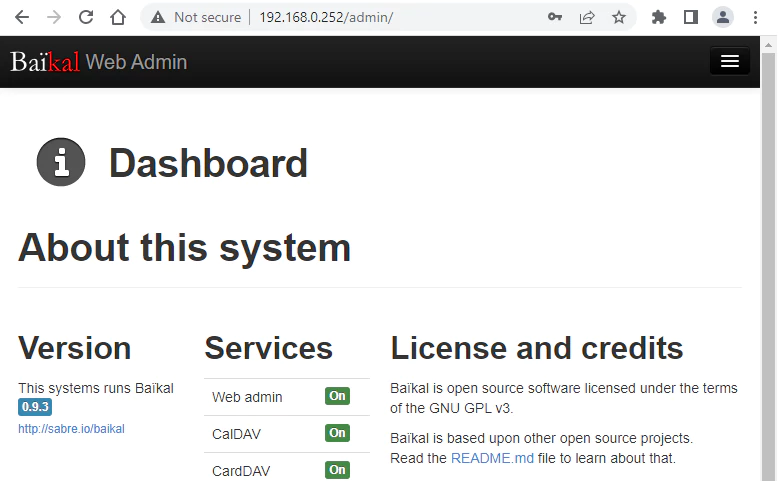Click the Not secure warning icon
The width and height of the screenshot is (778, 481).
[x=158, y=17]
